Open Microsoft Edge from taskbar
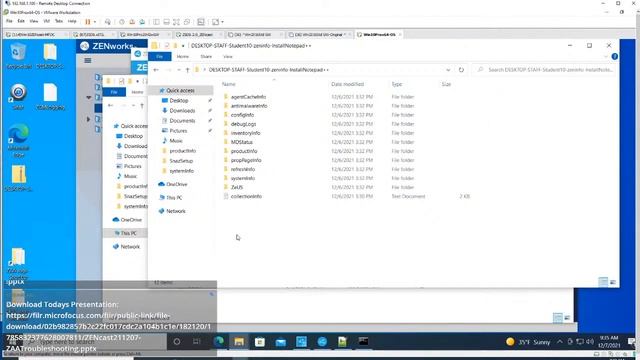The image size is (640, 360). click(218, 342)
